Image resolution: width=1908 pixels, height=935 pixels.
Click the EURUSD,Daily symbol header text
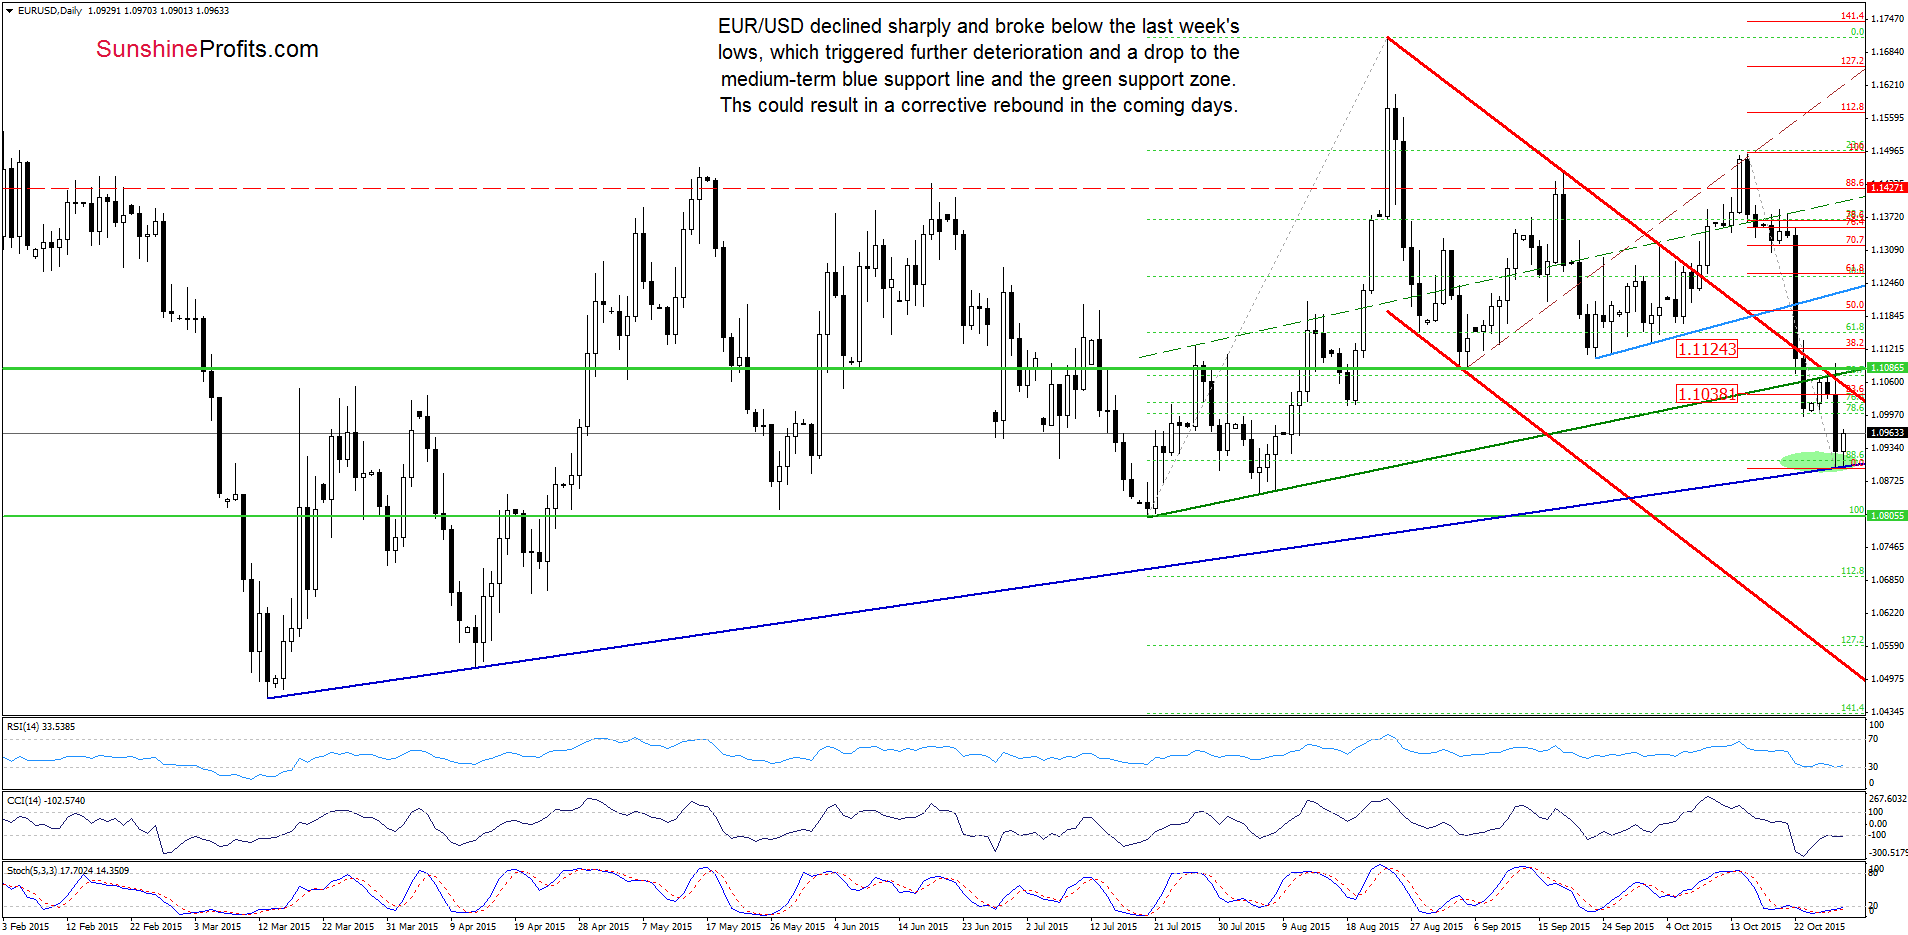click(x=51, y=11)
